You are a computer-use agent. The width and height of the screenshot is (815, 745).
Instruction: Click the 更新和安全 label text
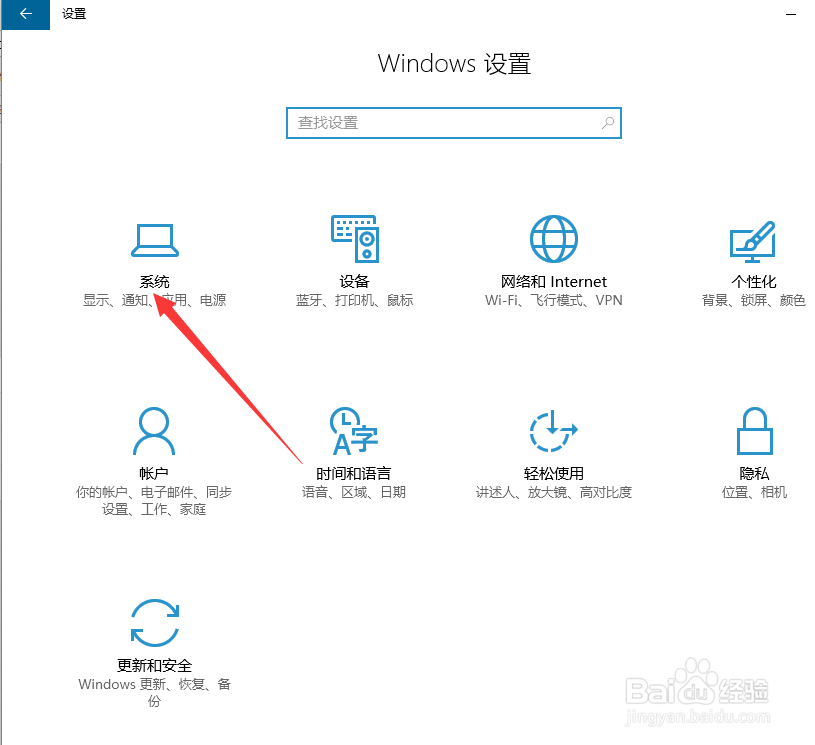click(x=154, y=665)
